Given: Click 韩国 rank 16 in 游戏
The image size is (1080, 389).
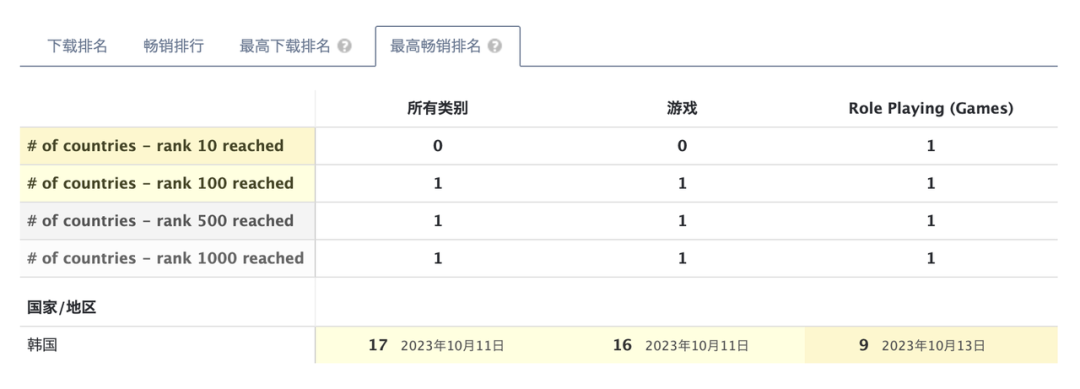Looking at the screenshot, I should click(x=622, y=345).
